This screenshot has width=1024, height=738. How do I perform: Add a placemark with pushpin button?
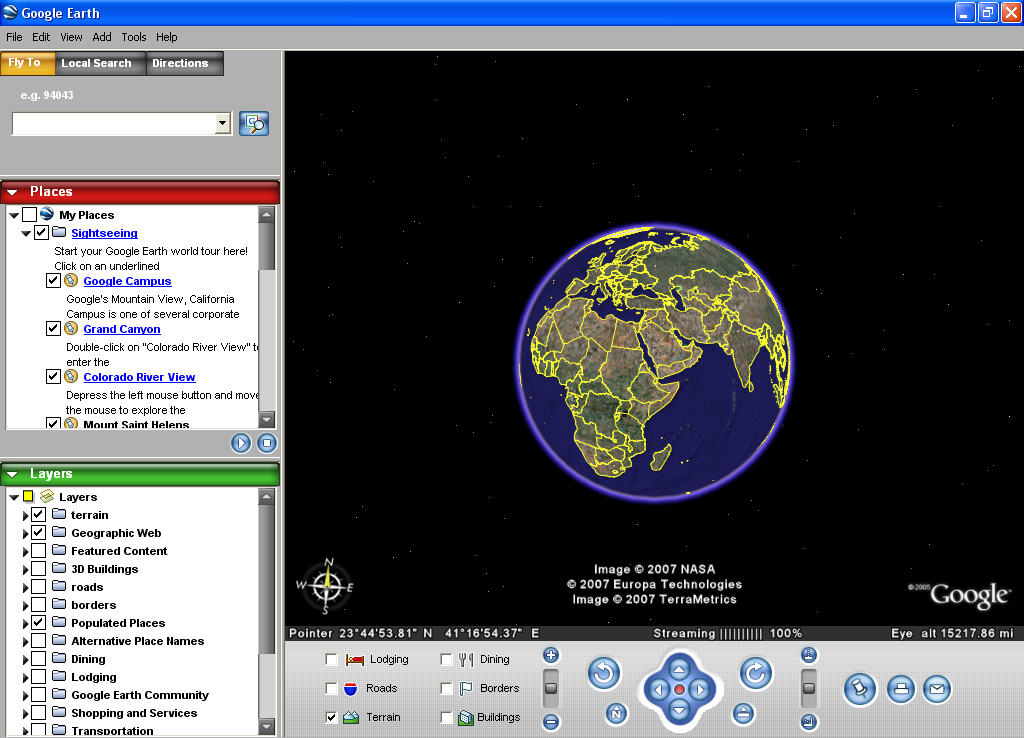[859, 689]
